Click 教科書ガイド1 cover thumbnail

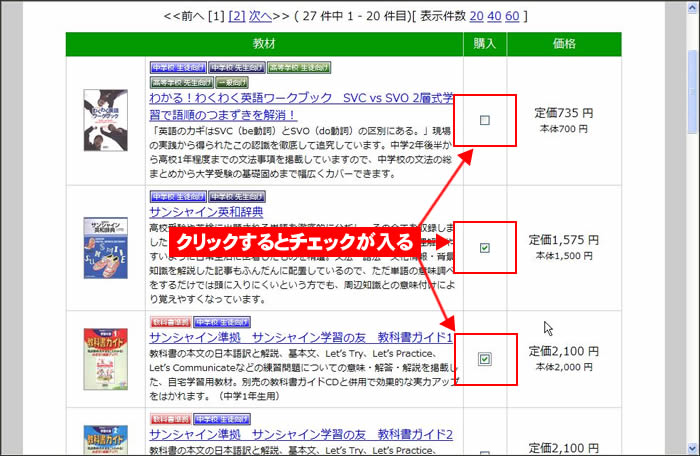[x=106, y=359]
